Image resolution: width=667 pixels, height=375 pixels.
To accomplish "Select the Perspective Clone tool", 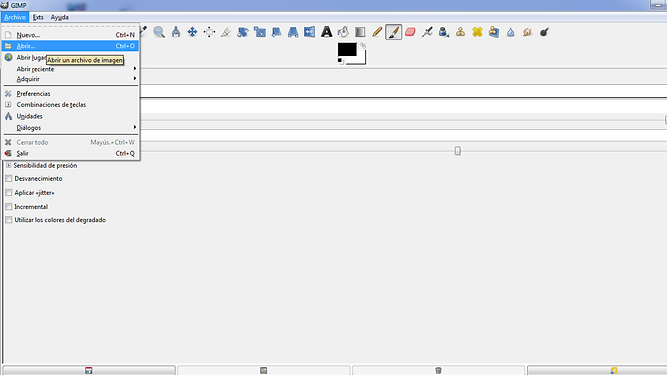I will click(x=494, y=32).
